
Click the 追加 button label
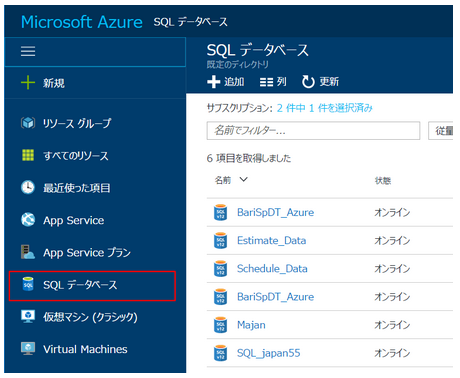(x=234, y=82)
